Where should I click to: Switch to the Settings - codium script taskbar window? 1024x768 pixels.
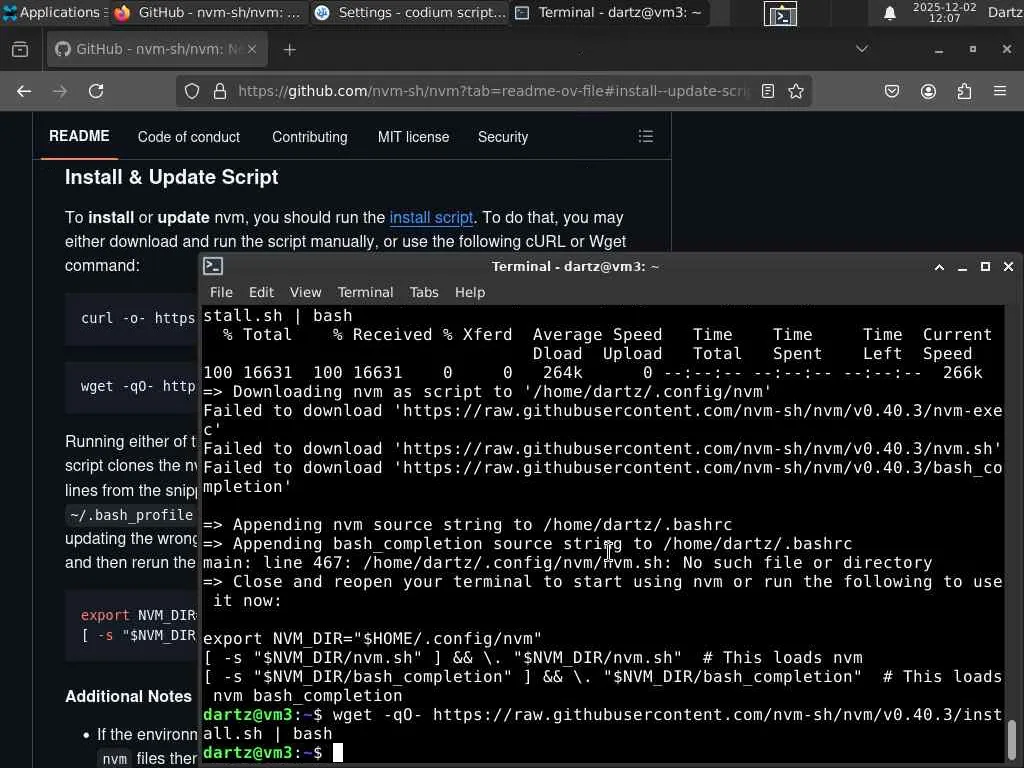pyautogui.click(x=410, y=12)
